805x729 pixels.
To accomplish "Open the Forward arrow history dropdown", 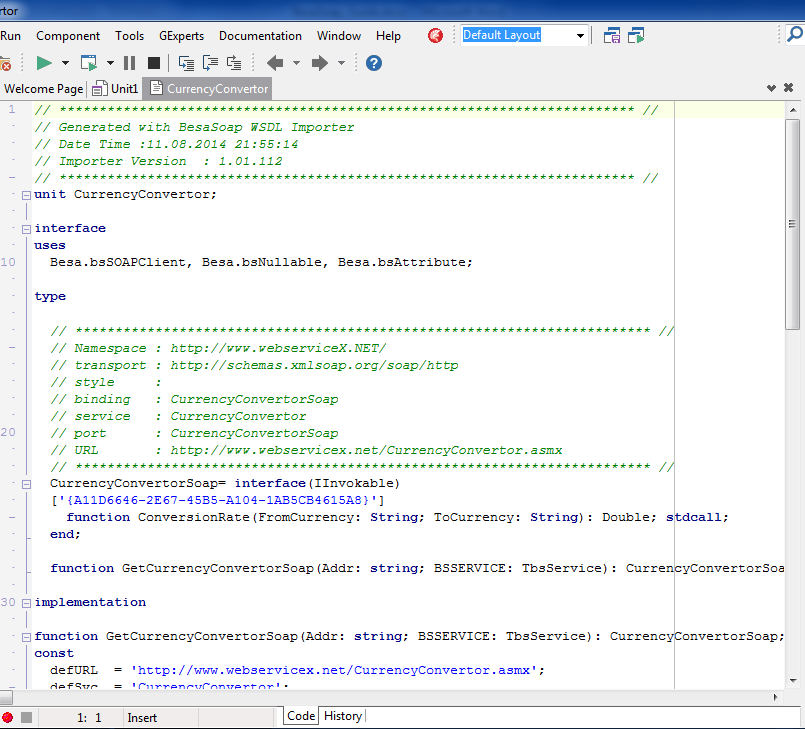I will [x=341, y=63].
